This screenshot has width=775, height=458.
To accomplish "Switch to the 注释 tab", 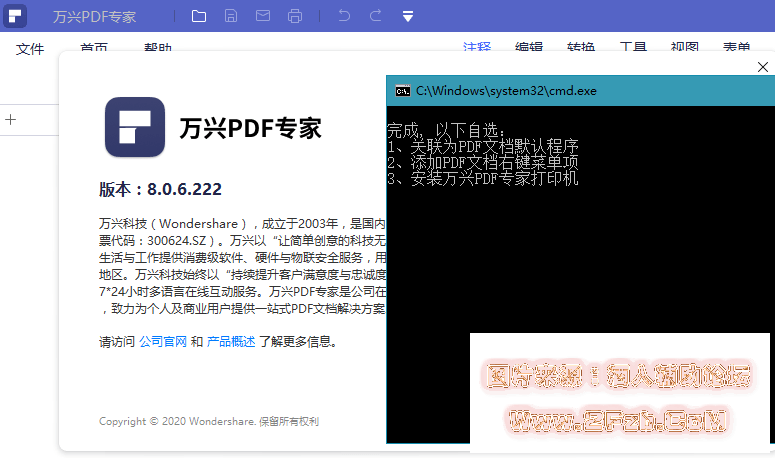I will 477,47.
